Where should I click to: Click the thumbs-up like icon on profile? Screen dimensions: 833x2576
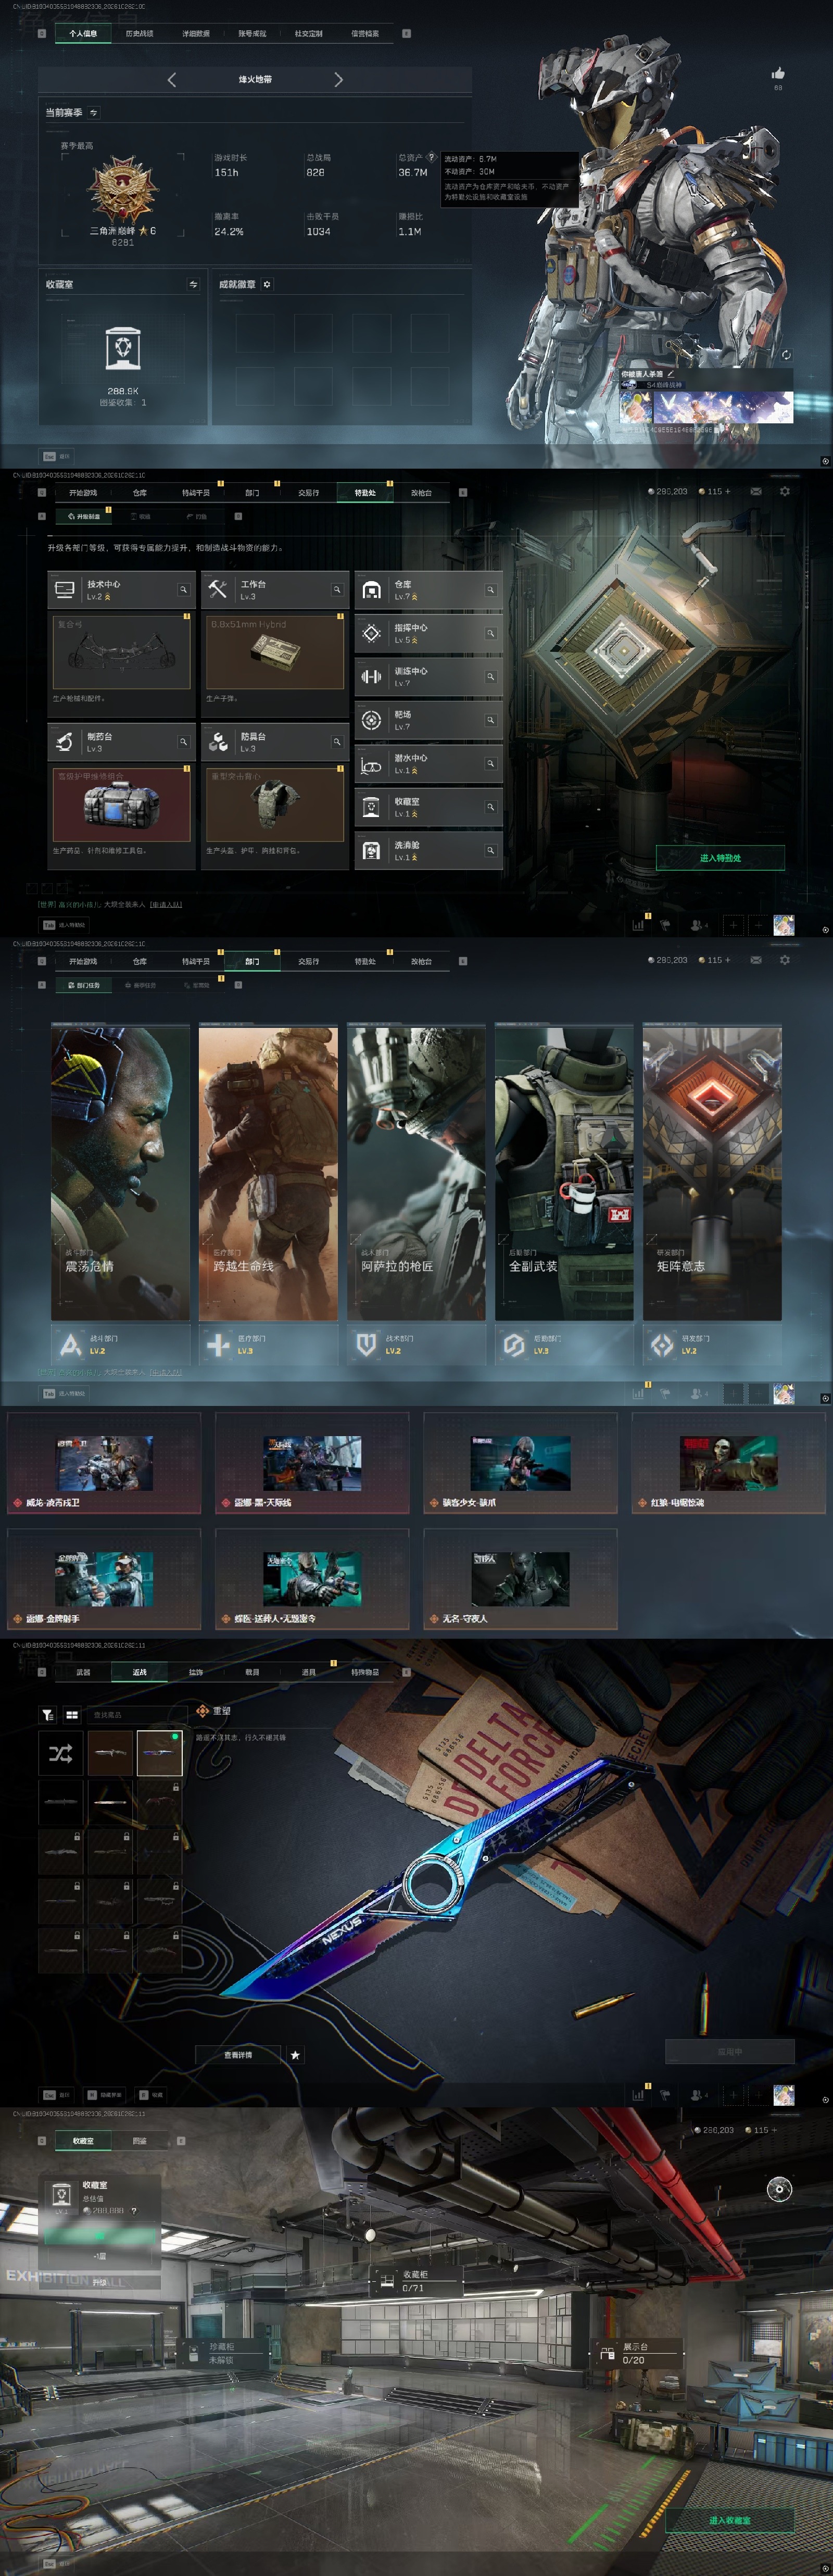click(778, 73)
